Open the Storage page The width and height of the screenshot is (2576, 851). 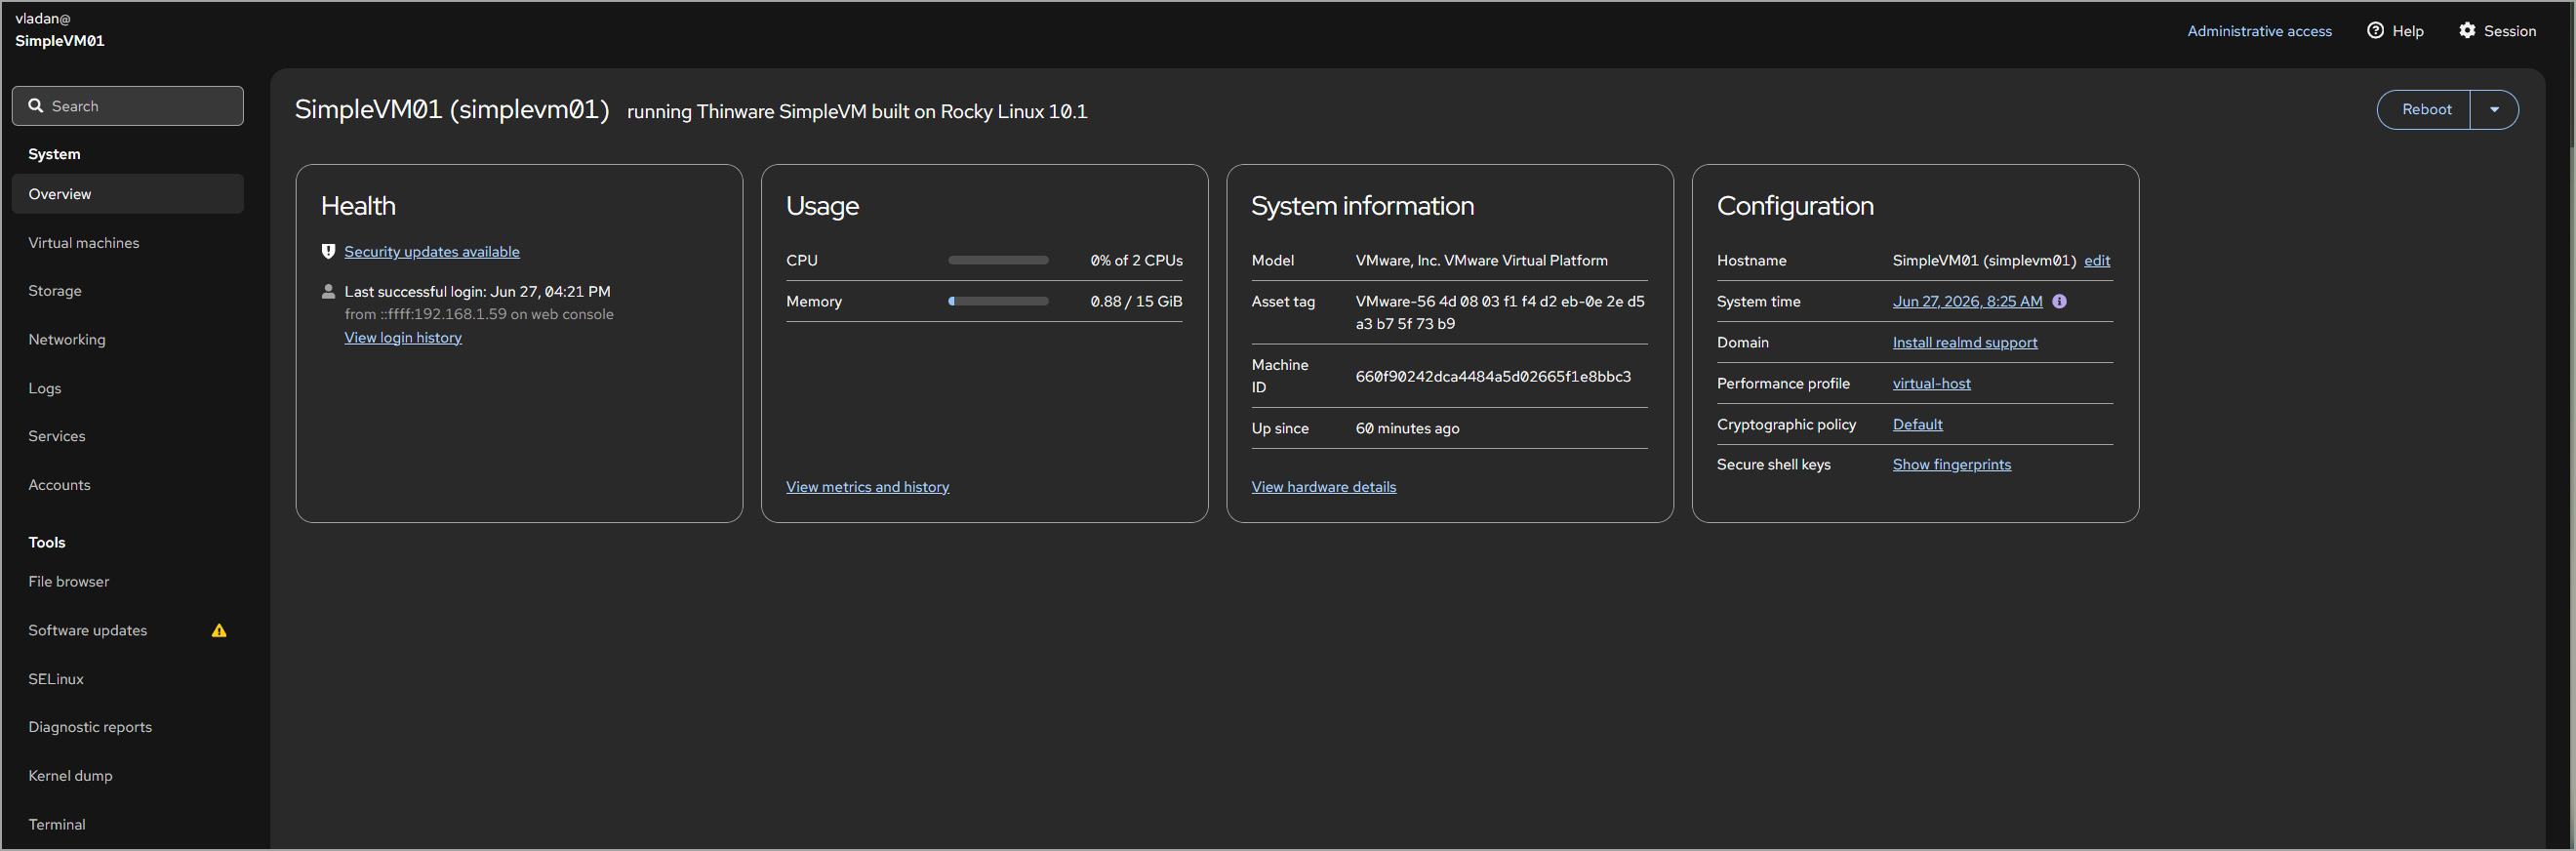click(x=128, y=291)
